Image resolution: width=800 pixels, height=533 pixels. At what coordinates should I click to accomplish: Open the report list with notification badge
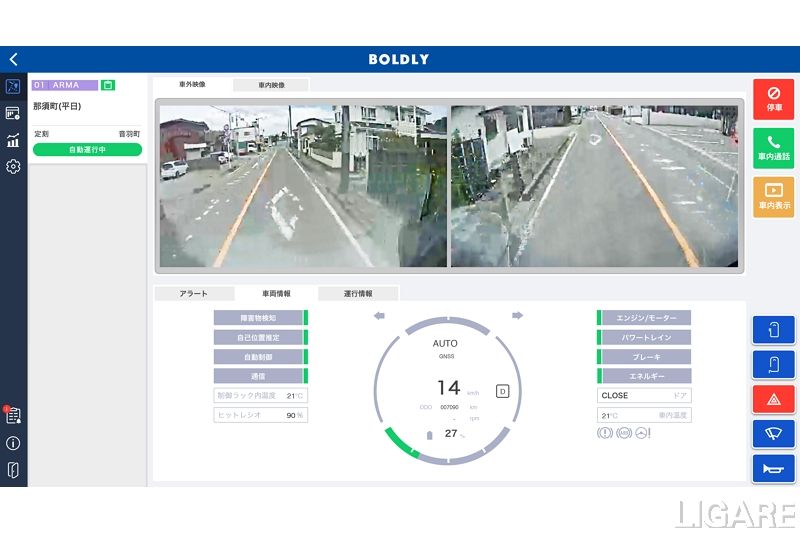[x=13, y=415]
